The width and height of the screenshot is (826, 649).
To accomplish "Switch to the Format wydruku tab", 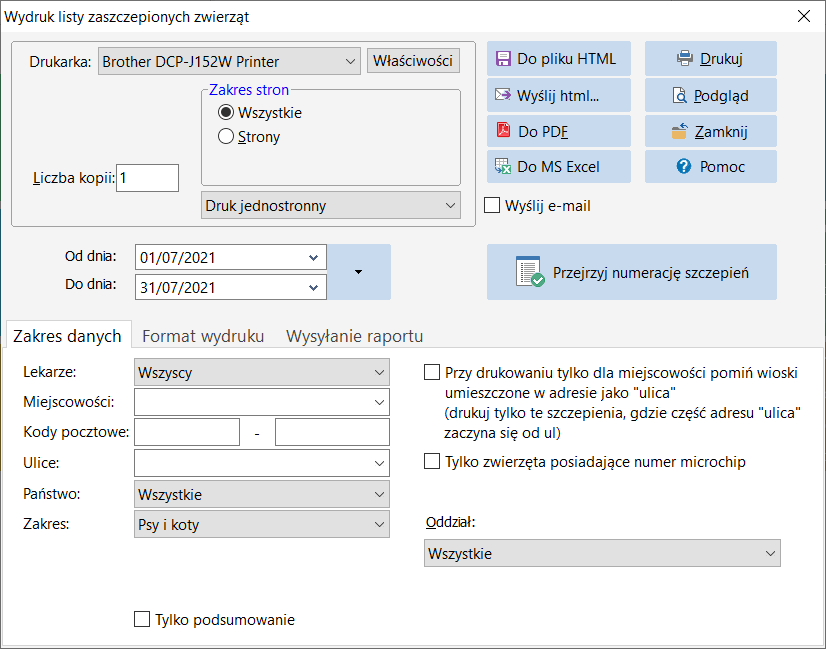I will pyautogui.click(x=203, y=336).
